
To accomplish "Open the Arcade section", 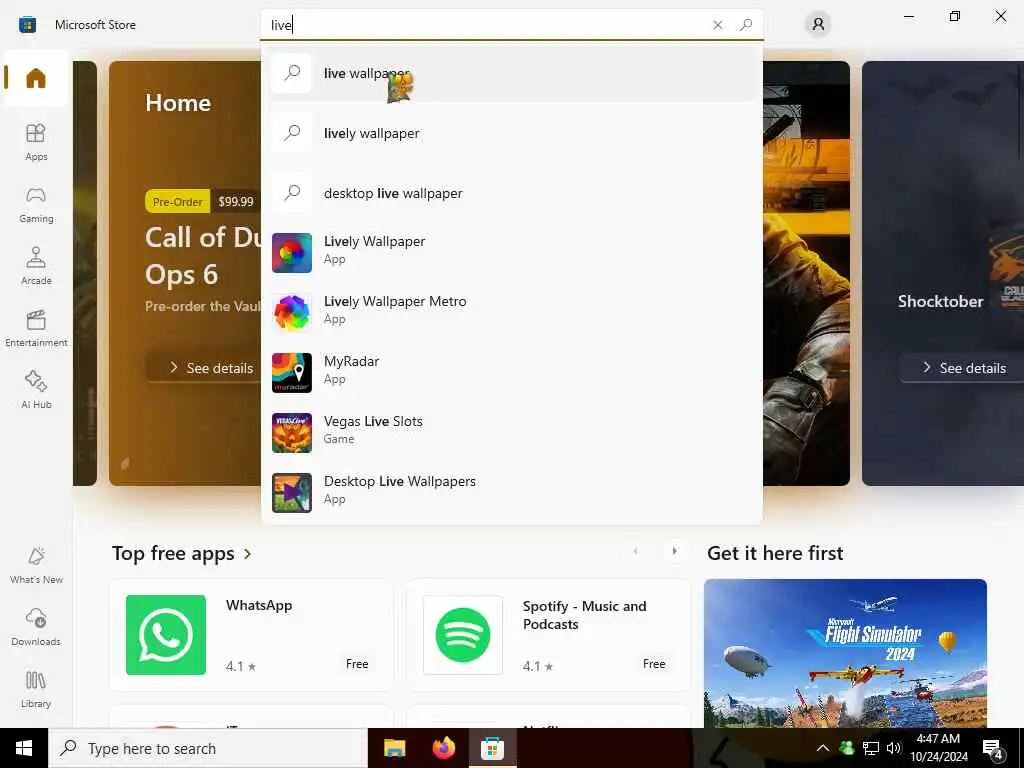I will coord(36,266).
